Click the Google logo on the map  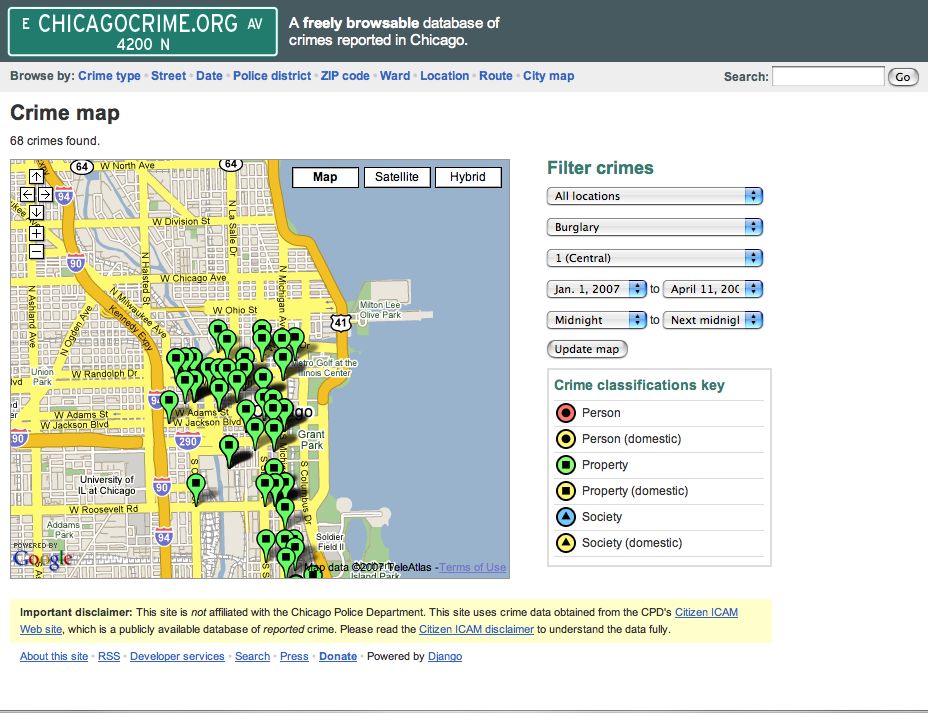click(x=42, y=559)
